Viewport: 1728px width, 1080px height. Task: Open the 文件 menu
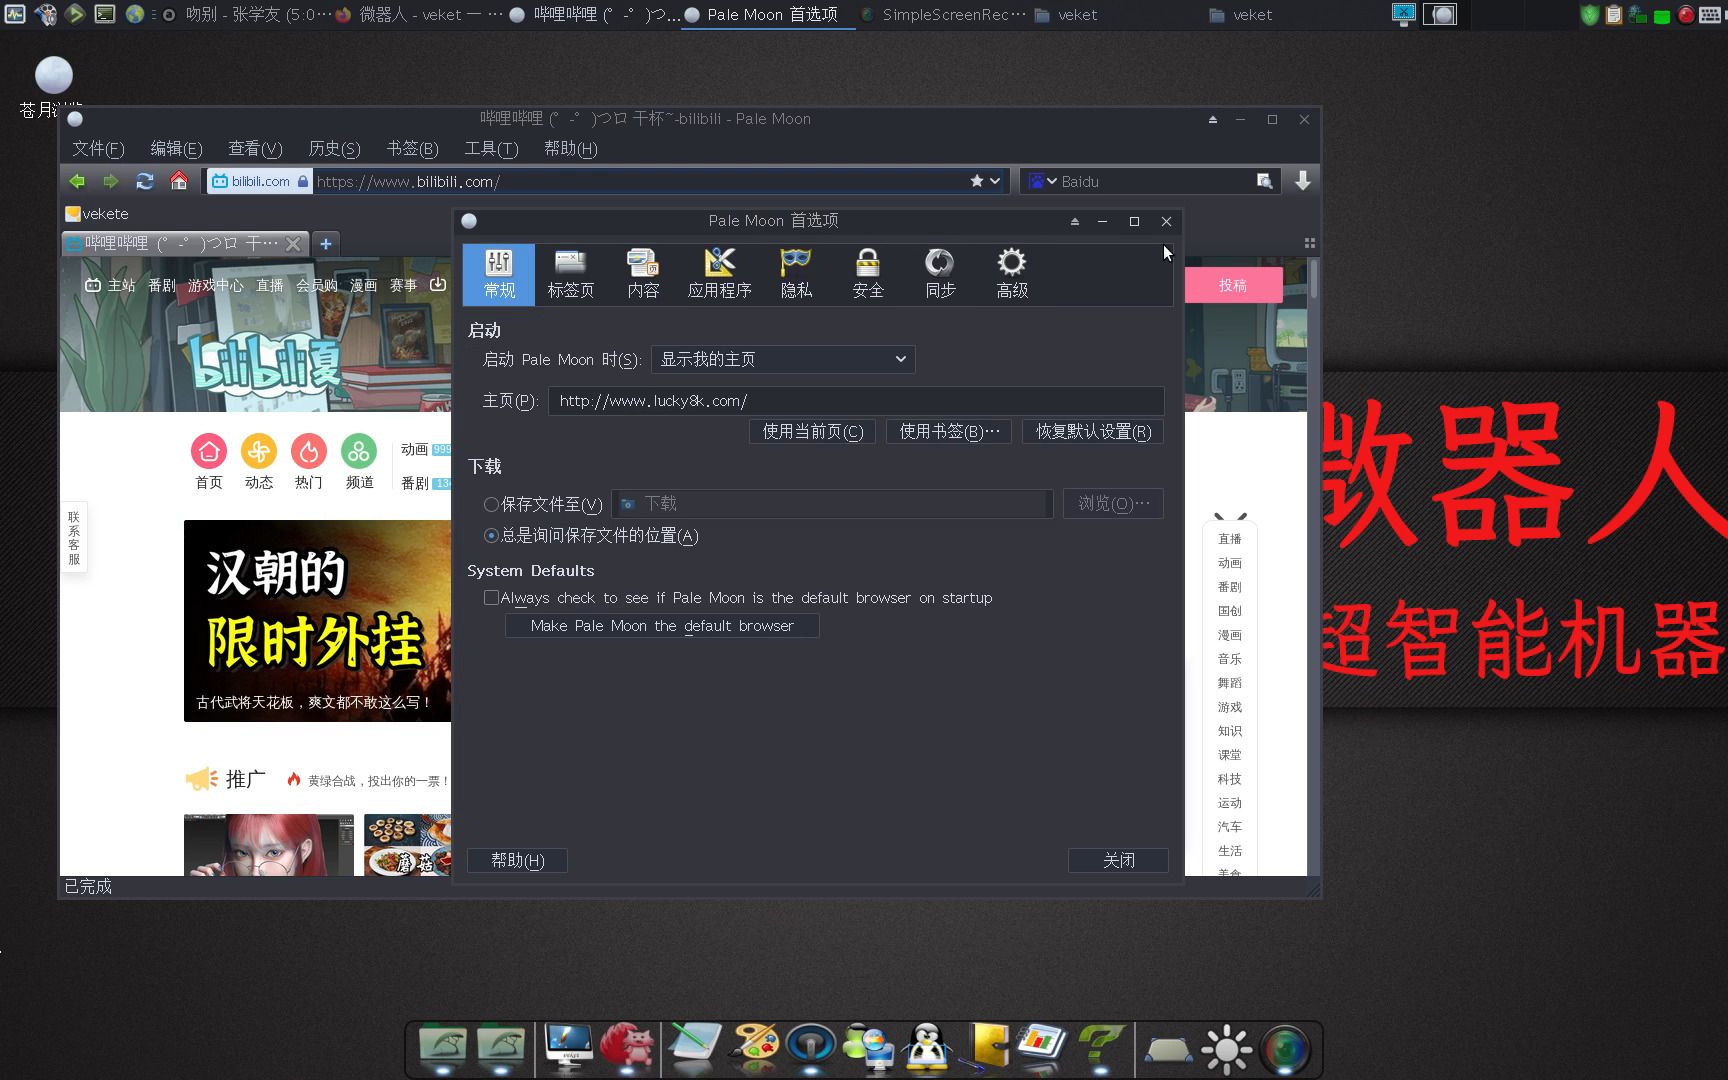(98, 148)
